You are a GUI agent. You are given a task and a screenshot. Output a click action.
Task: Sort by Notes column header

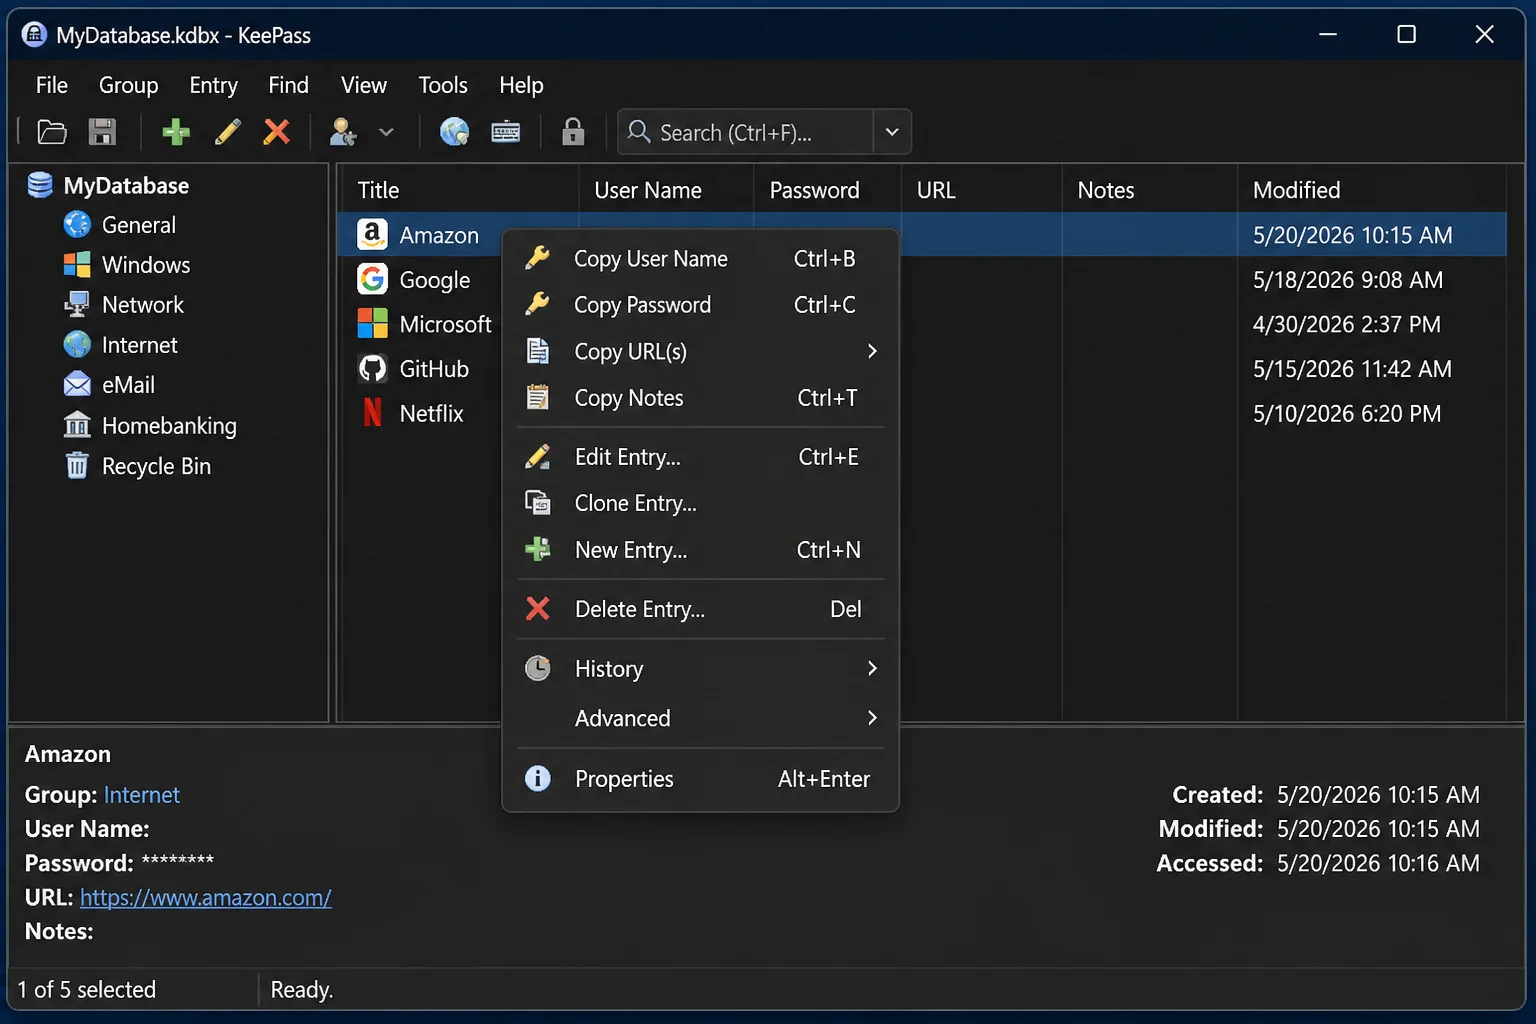pos(1150,190)
